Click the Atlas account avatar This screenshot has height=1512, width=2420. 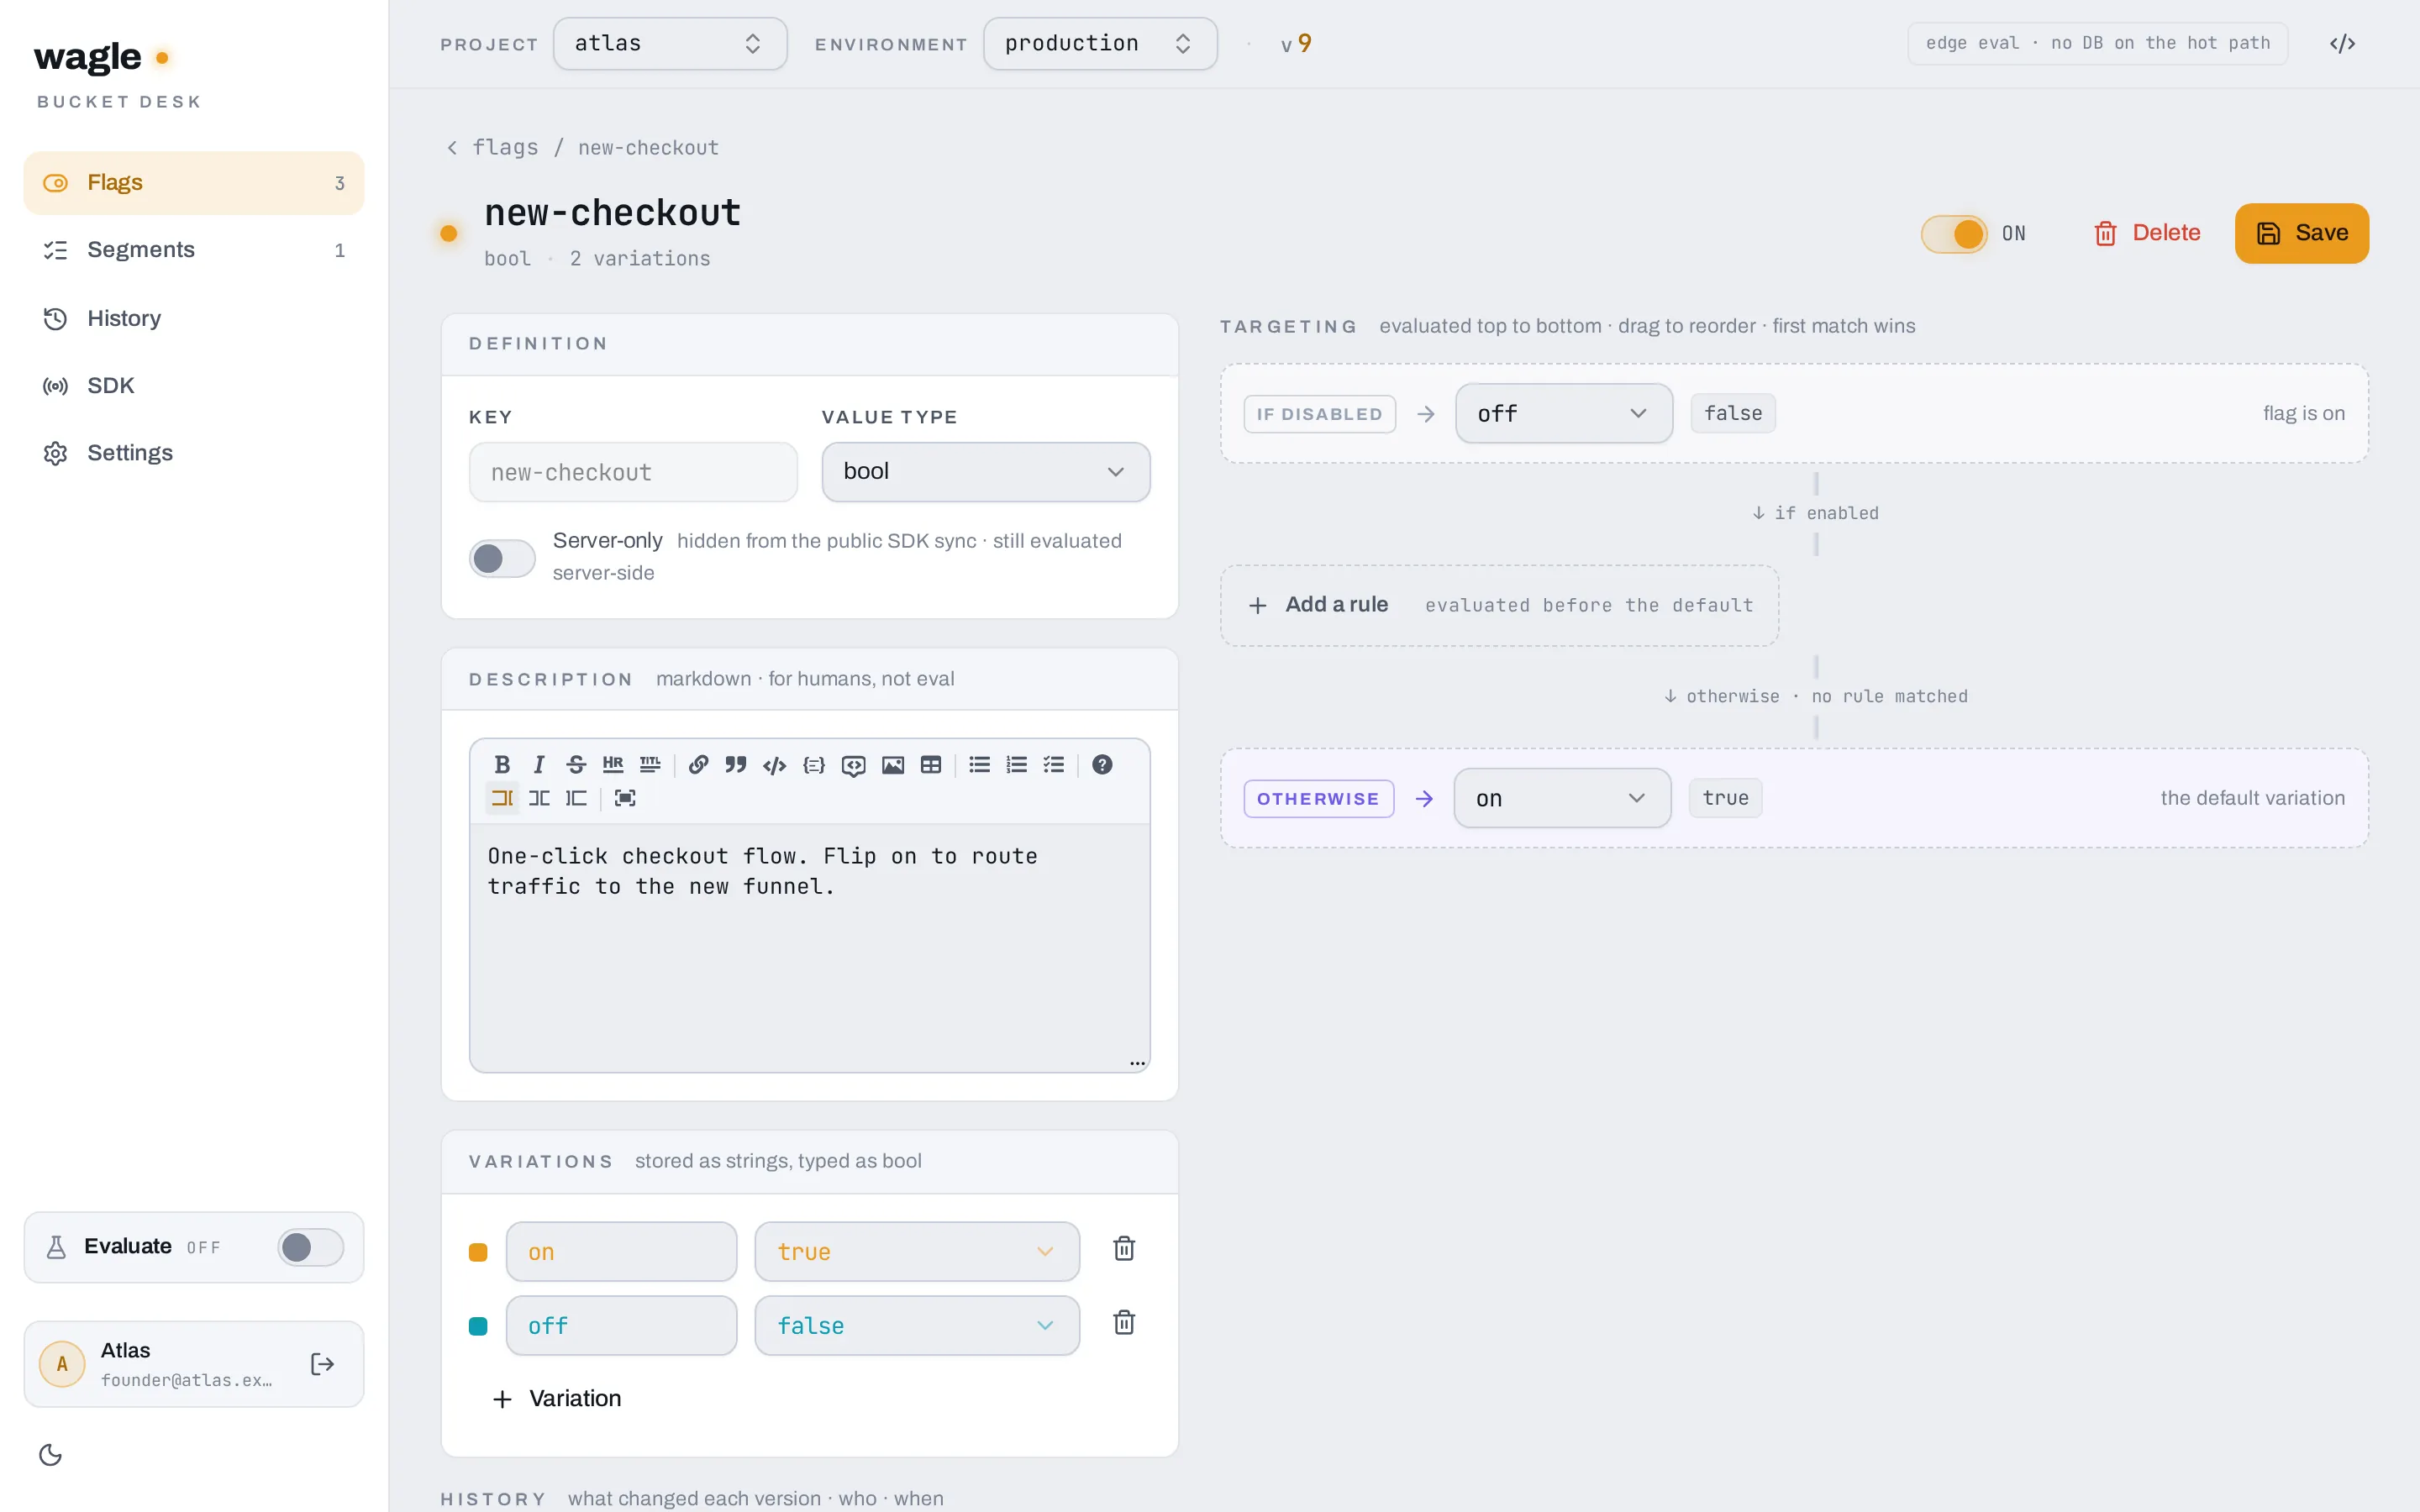(x=62, y=1364)
